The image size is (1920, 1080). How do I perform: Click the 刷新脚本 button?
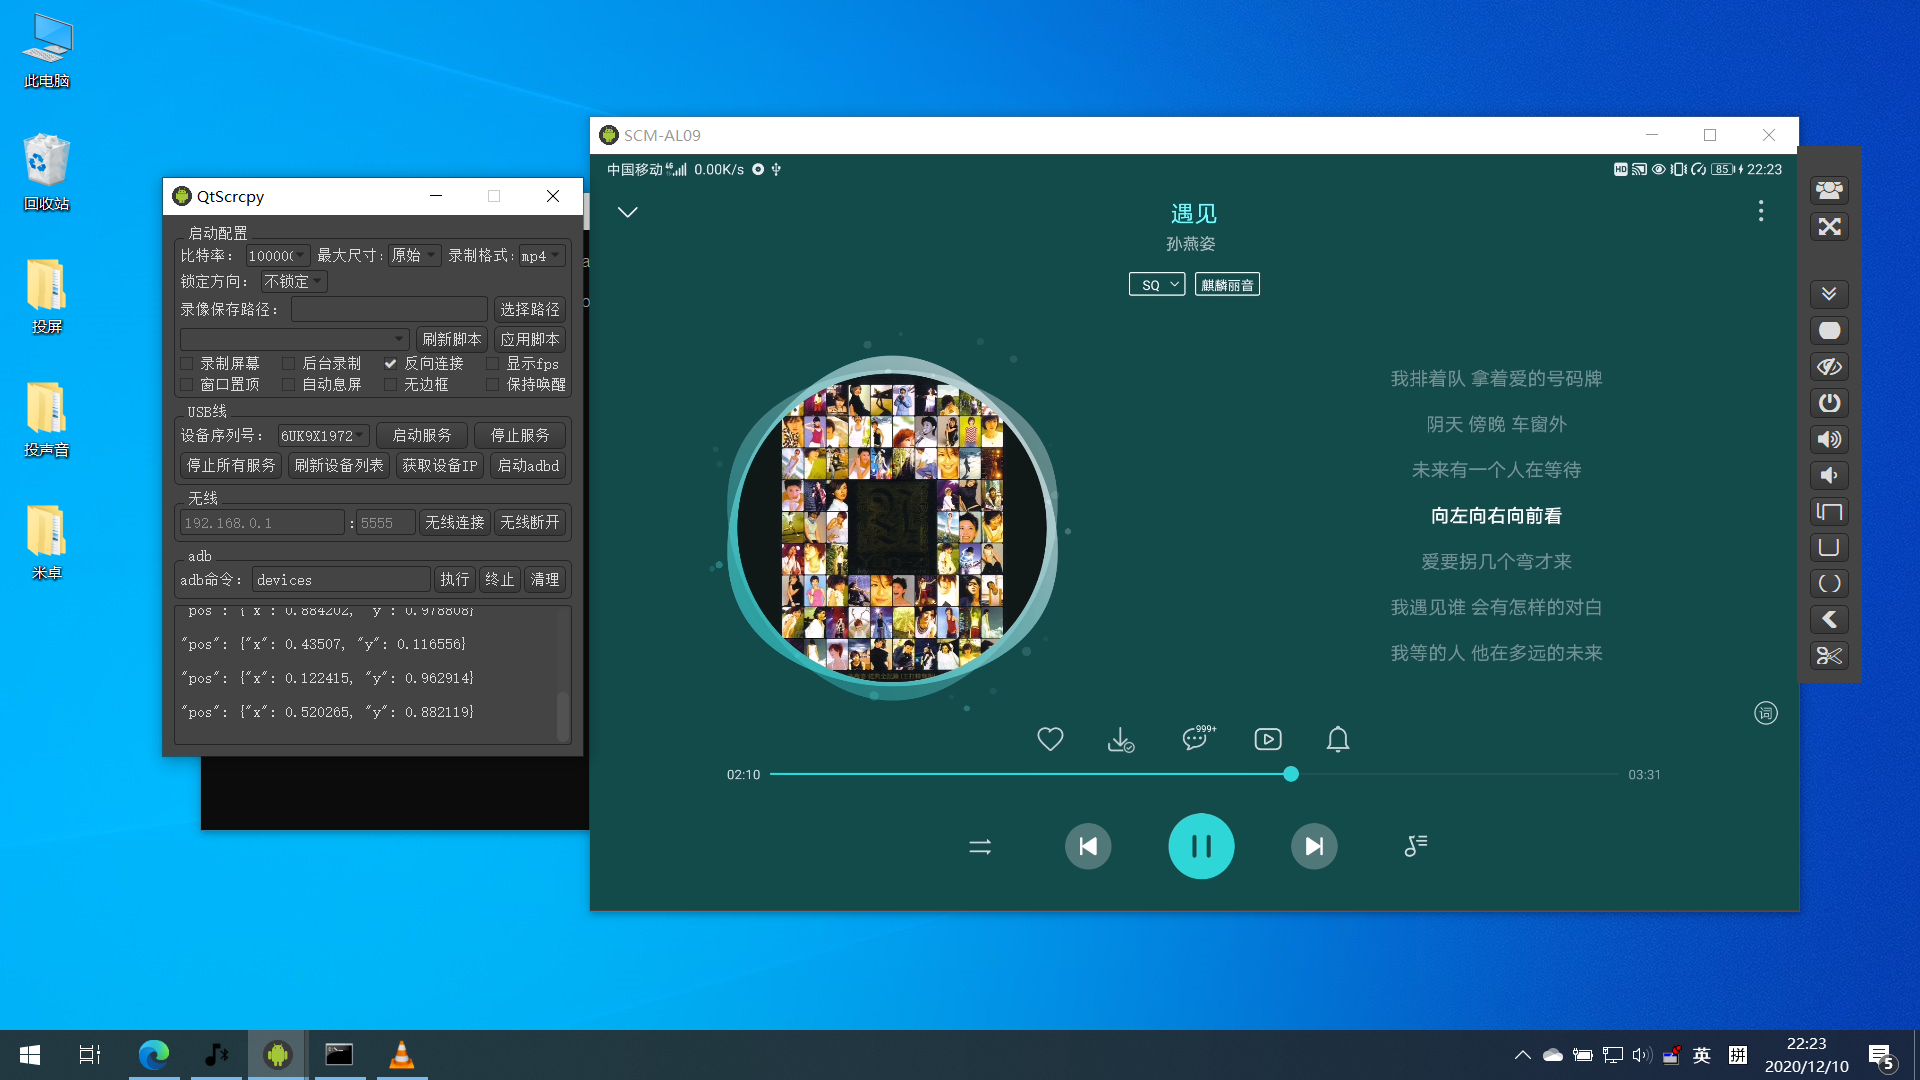click(x=452, y=340)
